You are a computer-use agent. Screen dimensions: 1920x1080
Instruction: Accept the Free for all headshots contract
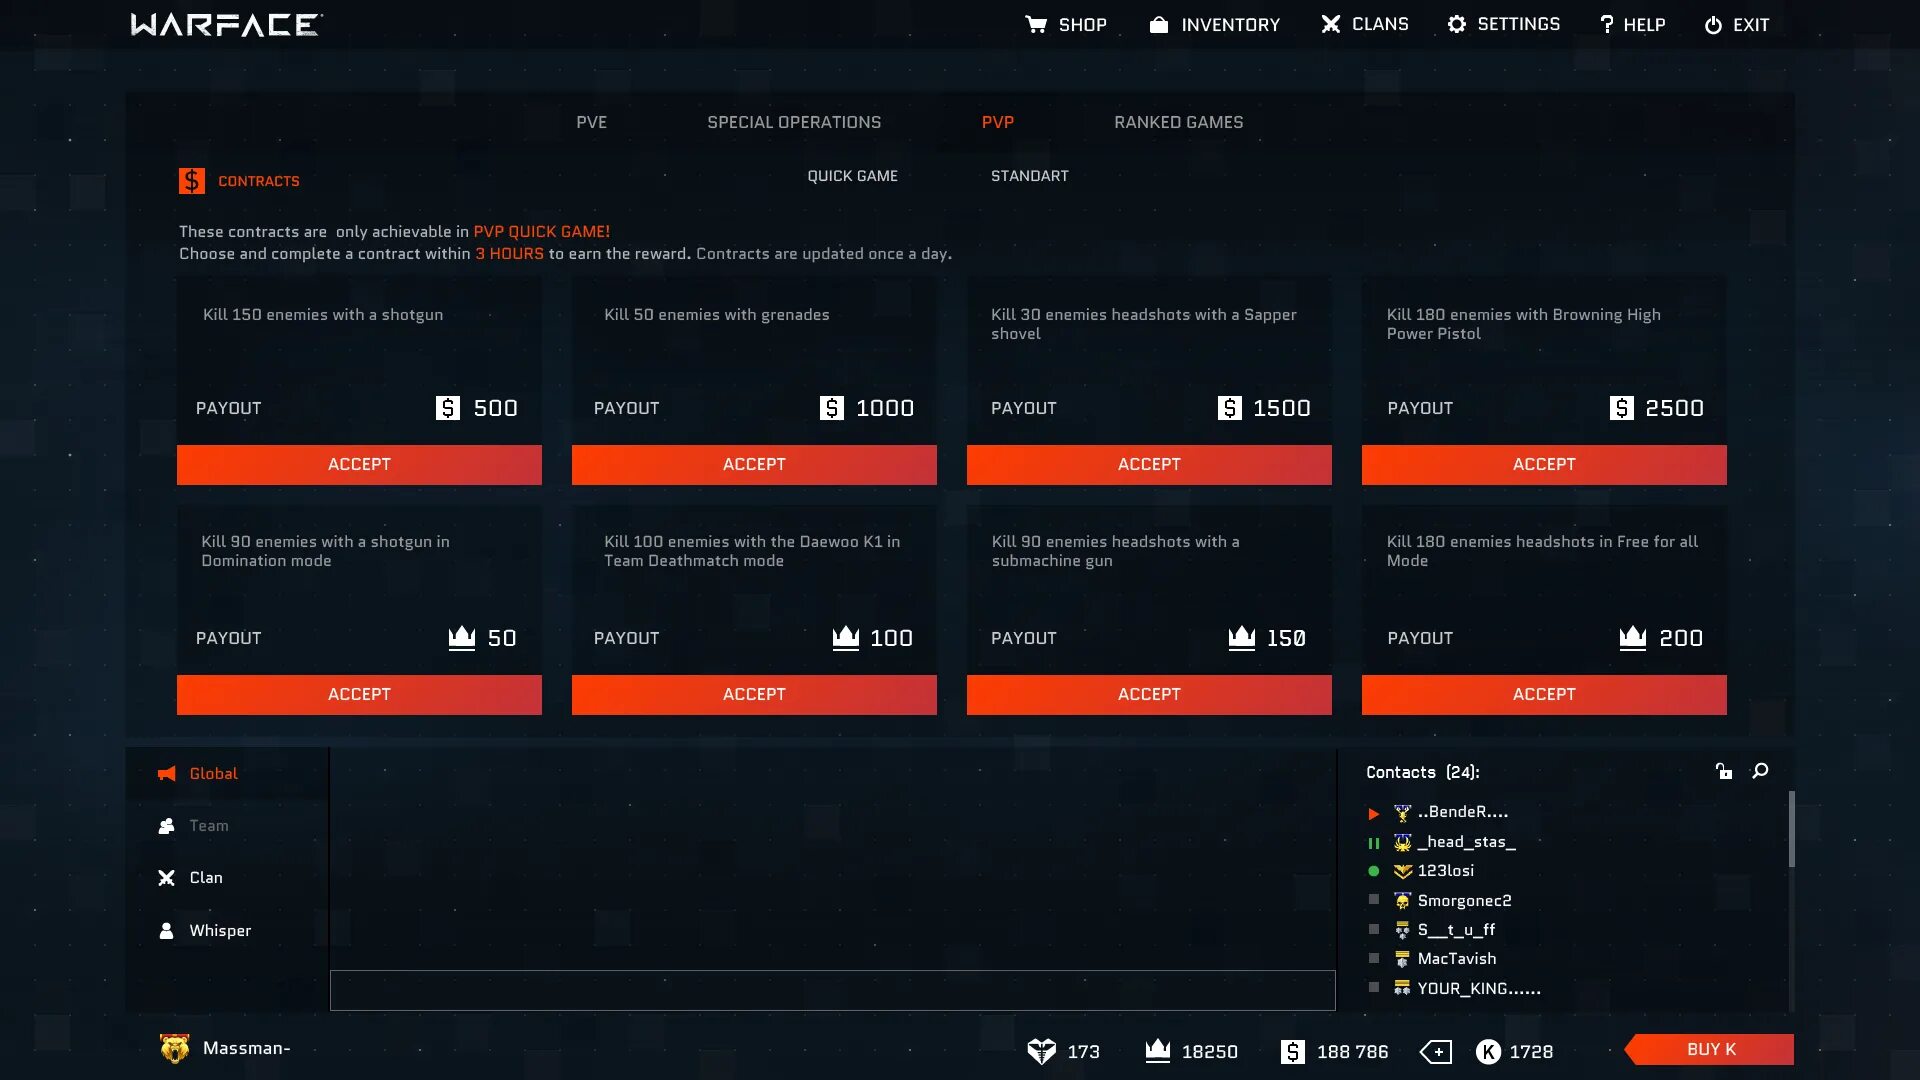click(1544, 695)
